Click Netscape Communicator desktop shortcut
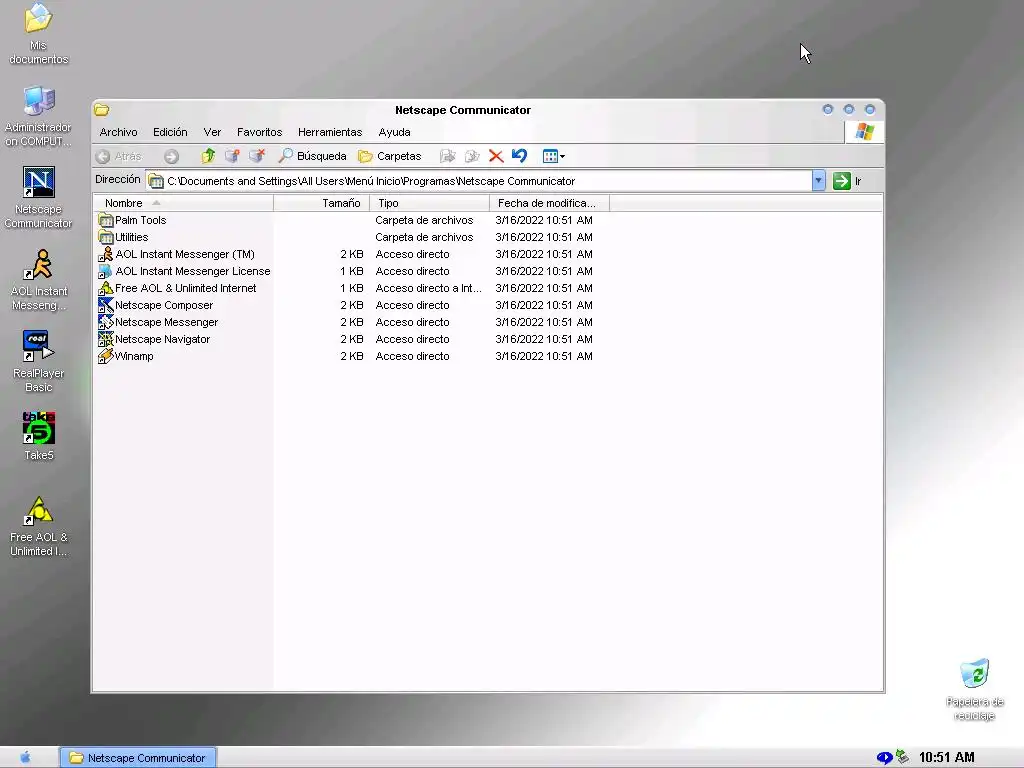This screenshot has width=1024, height=768. [x=39, y=198]
